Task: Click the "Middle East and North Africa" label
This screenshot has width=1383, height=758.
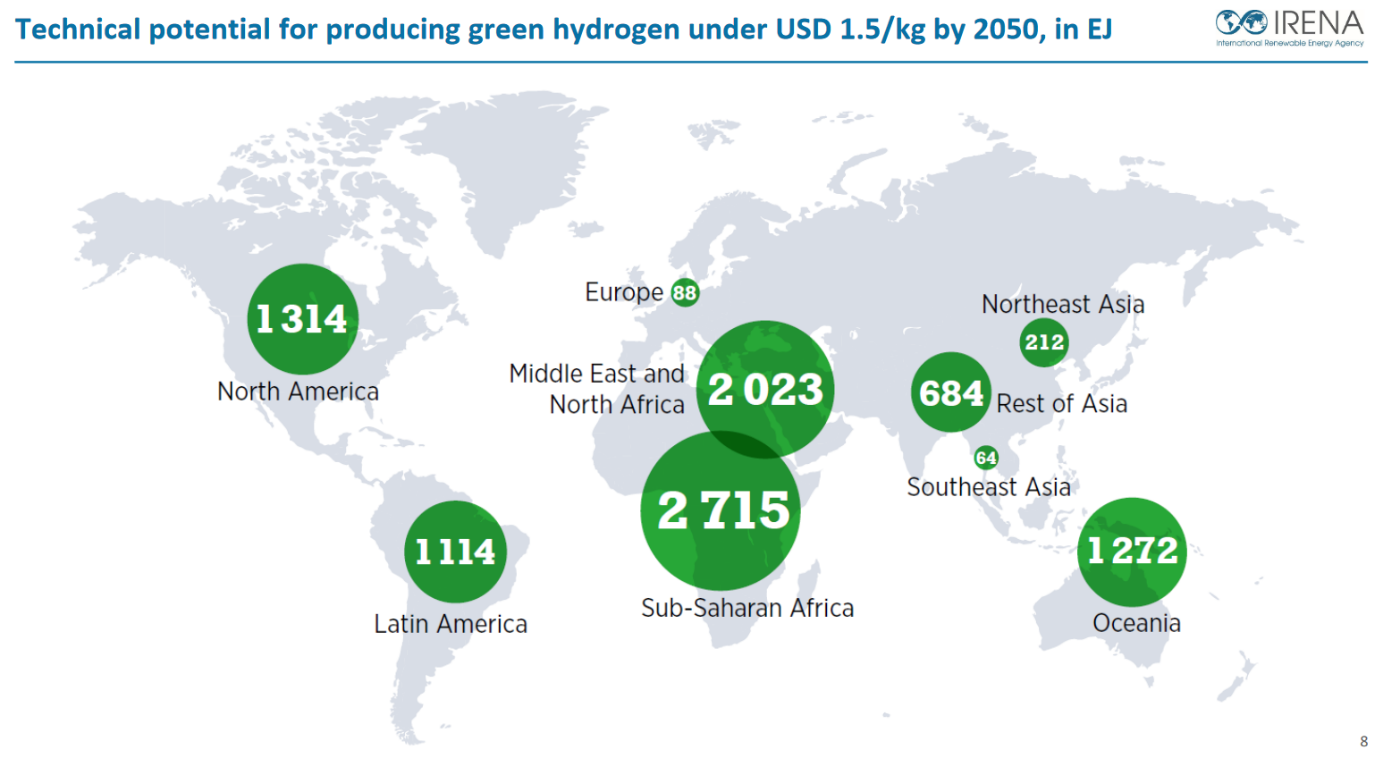Action: [598, 388]
